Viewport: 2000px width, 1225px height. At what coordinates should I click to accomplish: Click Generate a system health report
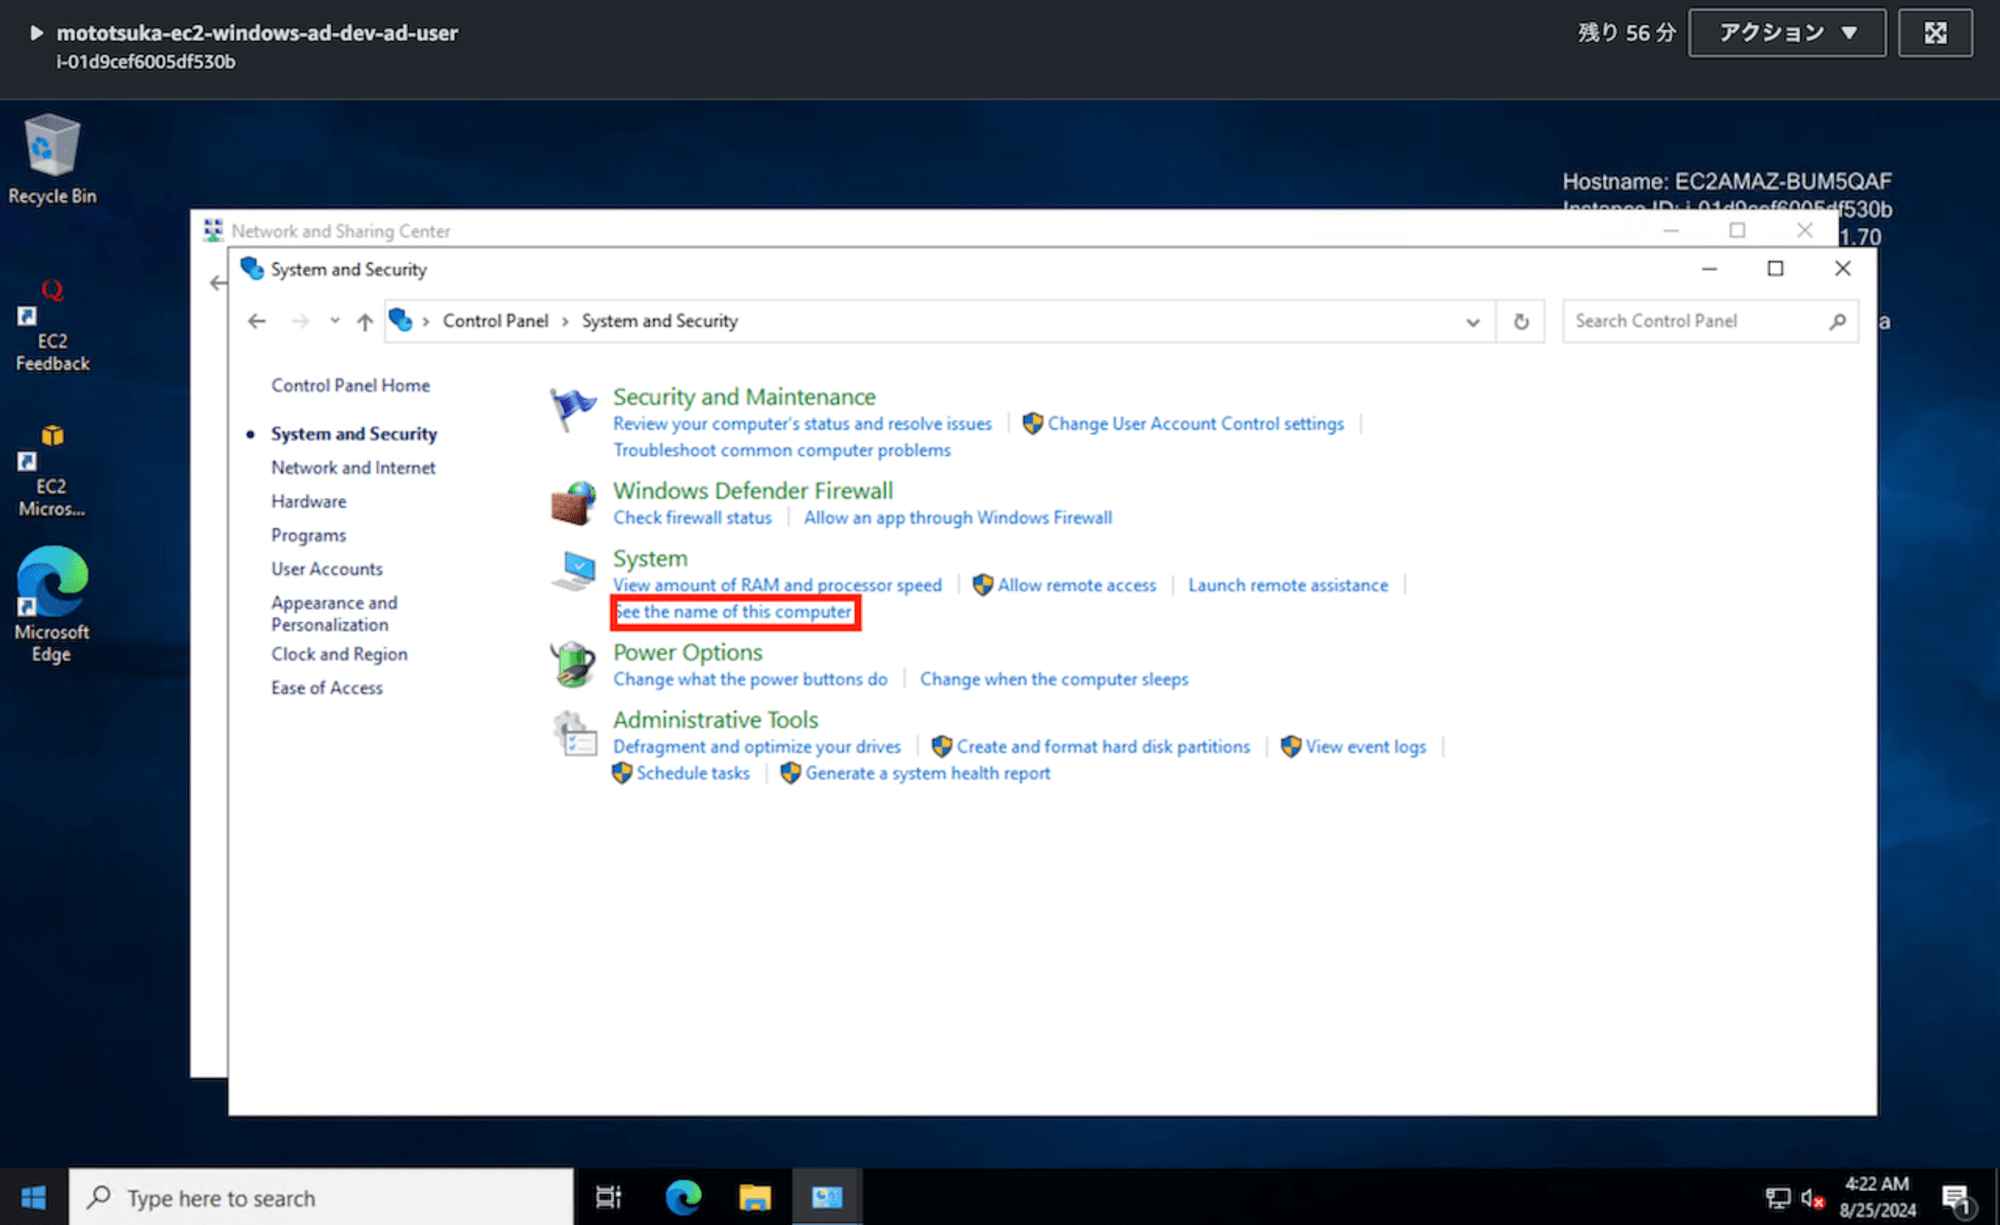pyautogui.click(x=926, y=772)
